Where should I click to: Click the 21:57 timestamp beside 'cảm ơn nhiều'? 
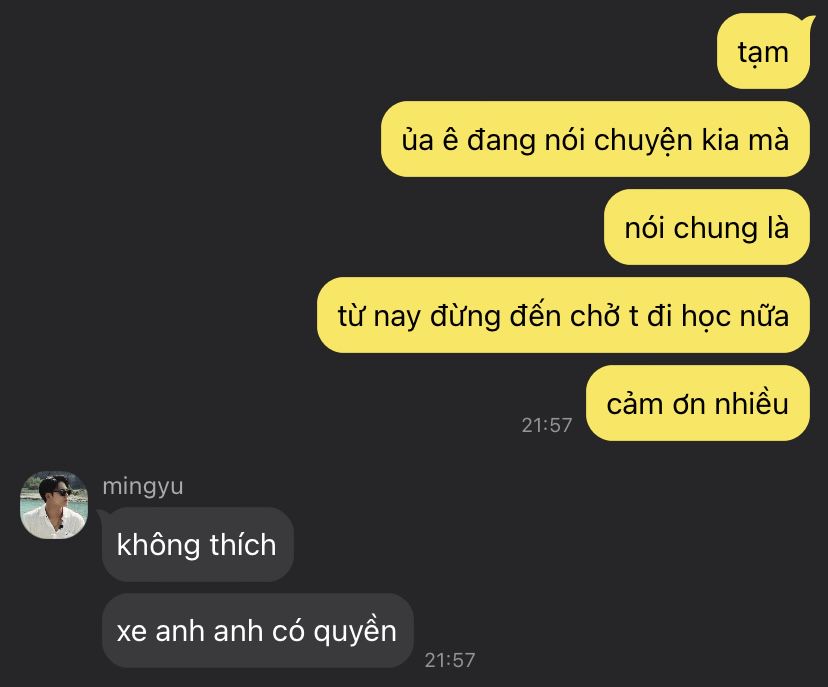pos(547,425)
